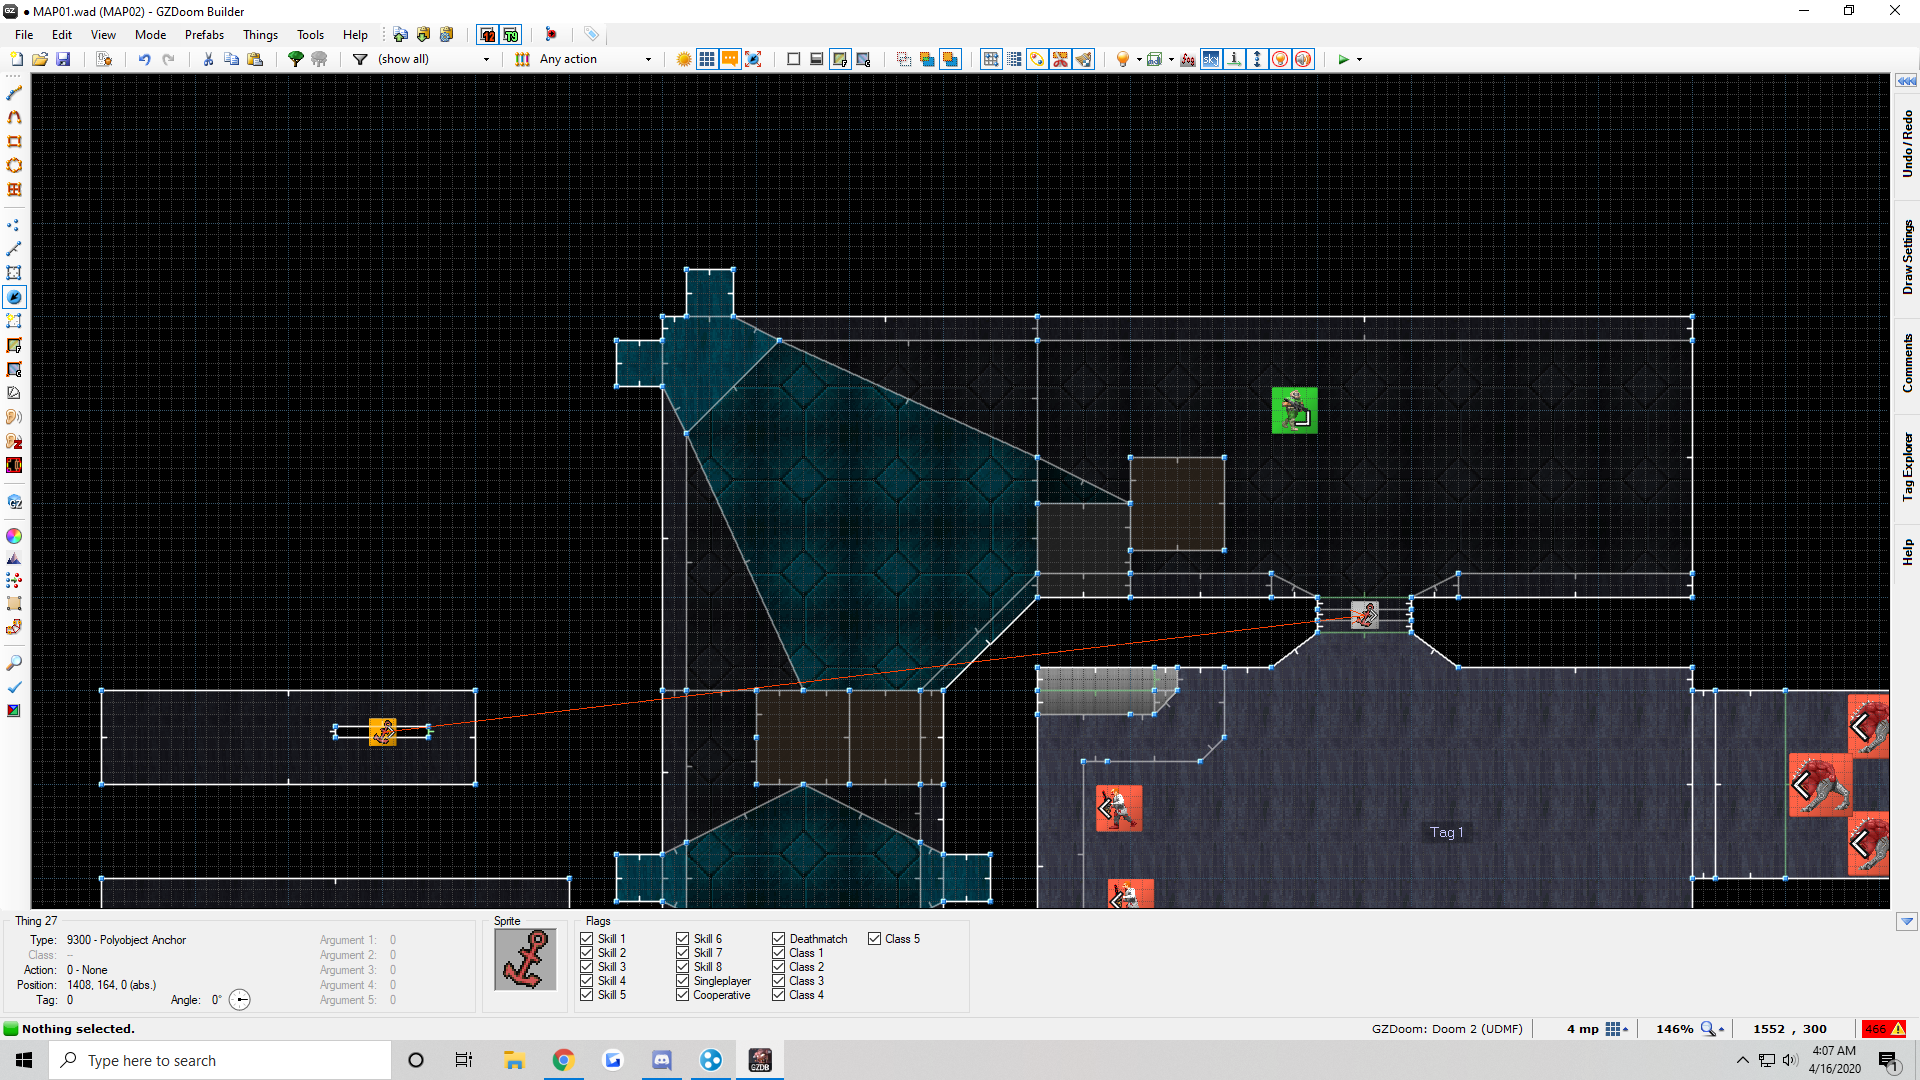Toggle the Class 5 checkbox
The height and width of the screenshot is (1080, 1920).
click(875, 939)
